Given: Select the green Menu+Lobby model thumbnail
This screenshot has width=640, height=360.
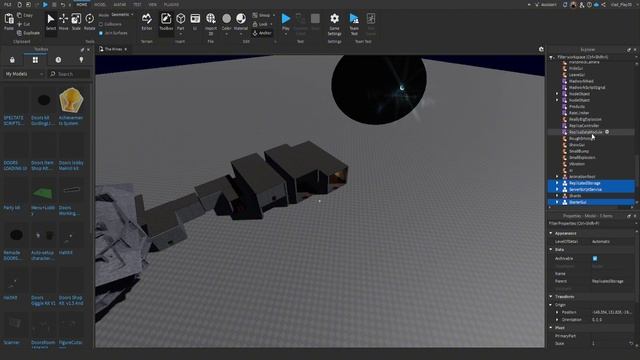Looking at the screenshot, I should tap(43, 192).
